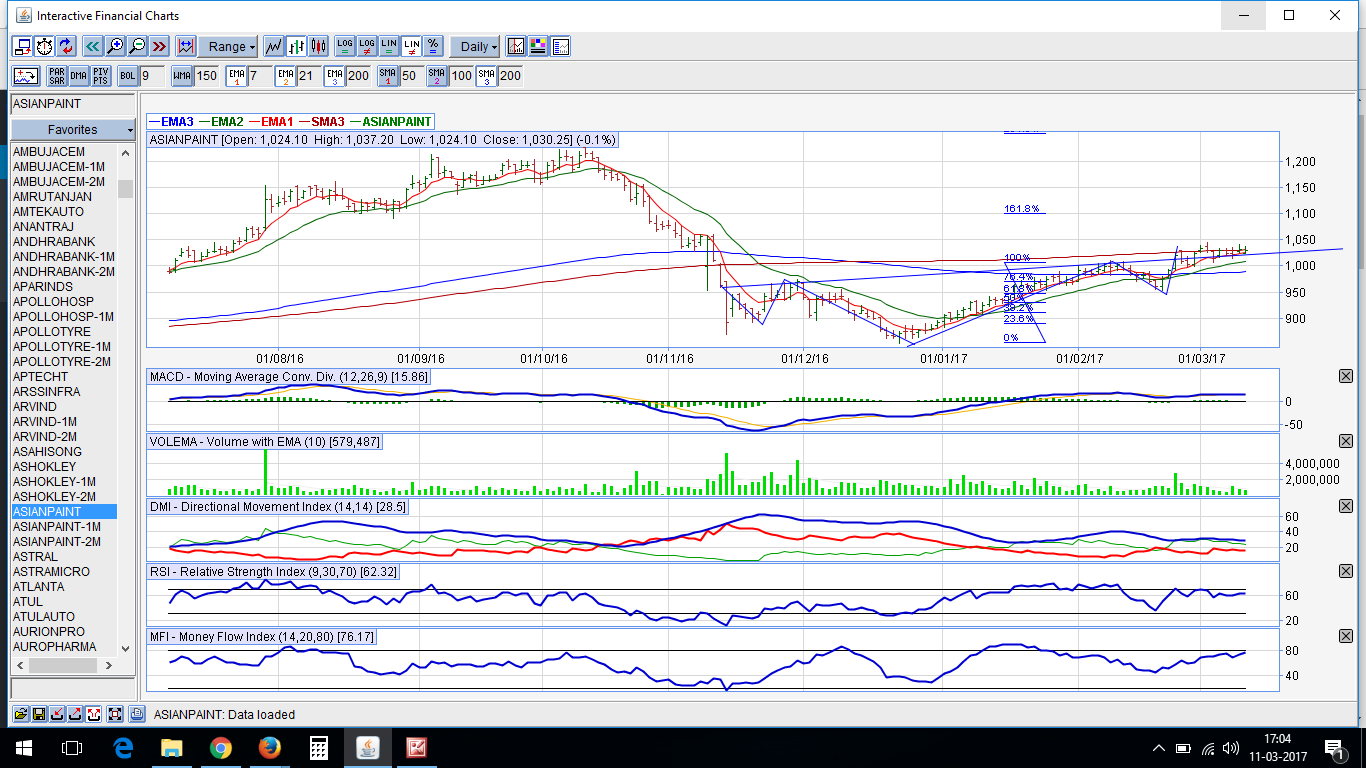1366x768 pixels.
Task: Click the drawing tools icon in second toolbar
Action: [x=26, y=76]
